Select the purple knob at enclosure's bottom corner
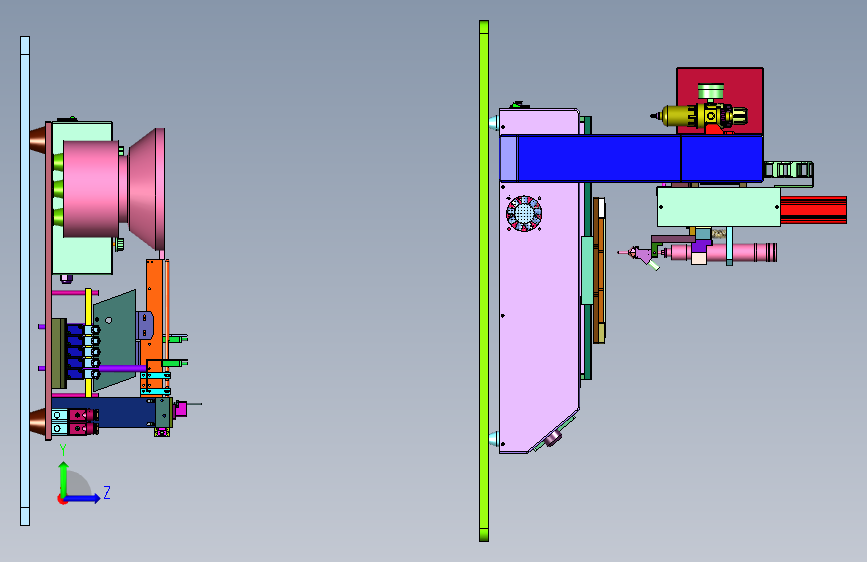The height and width of the screenshot is (562, 867). coord(552,439)
